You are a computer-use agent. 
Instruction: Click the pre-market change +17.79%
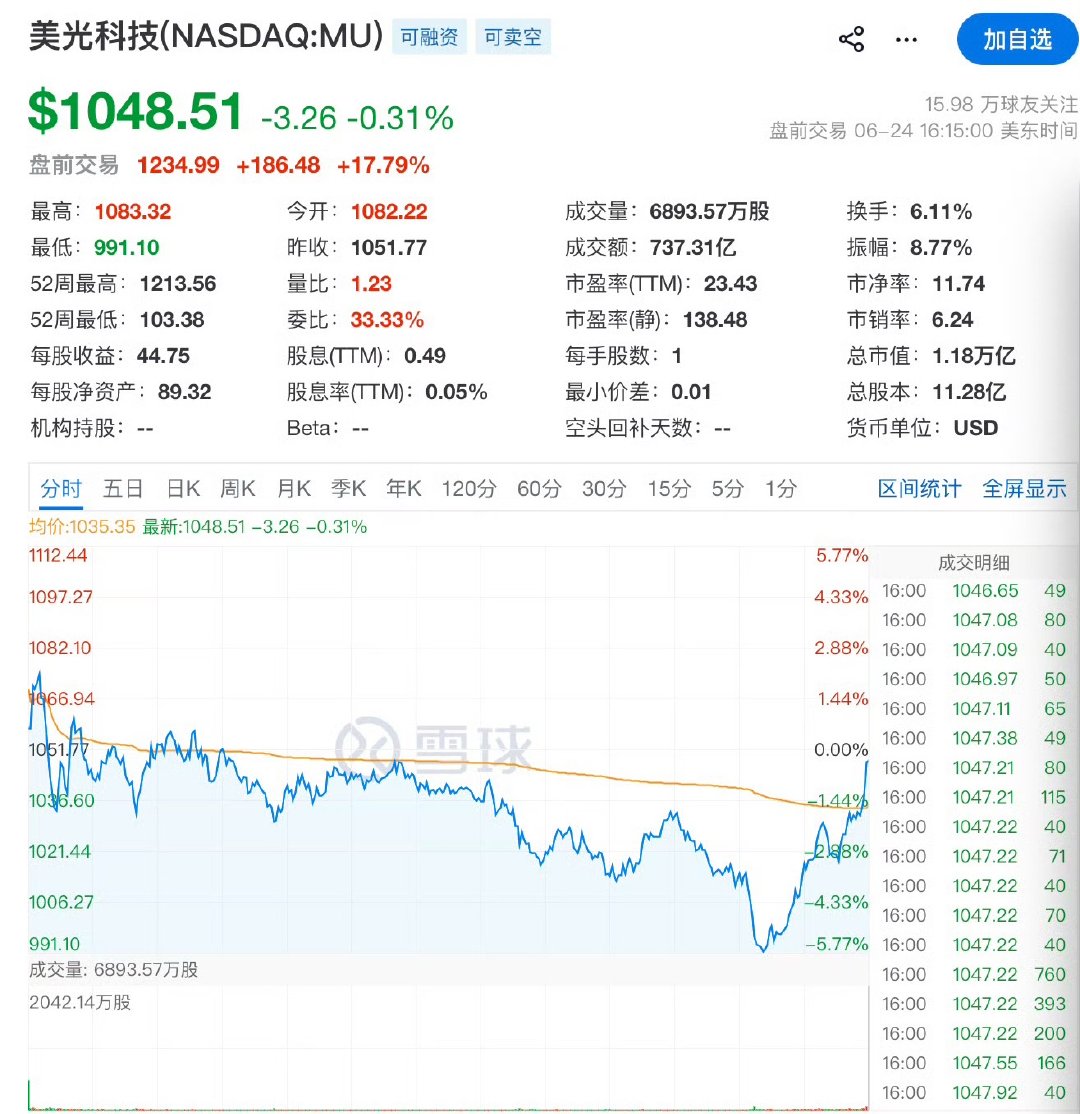click(x=383, y=166)
